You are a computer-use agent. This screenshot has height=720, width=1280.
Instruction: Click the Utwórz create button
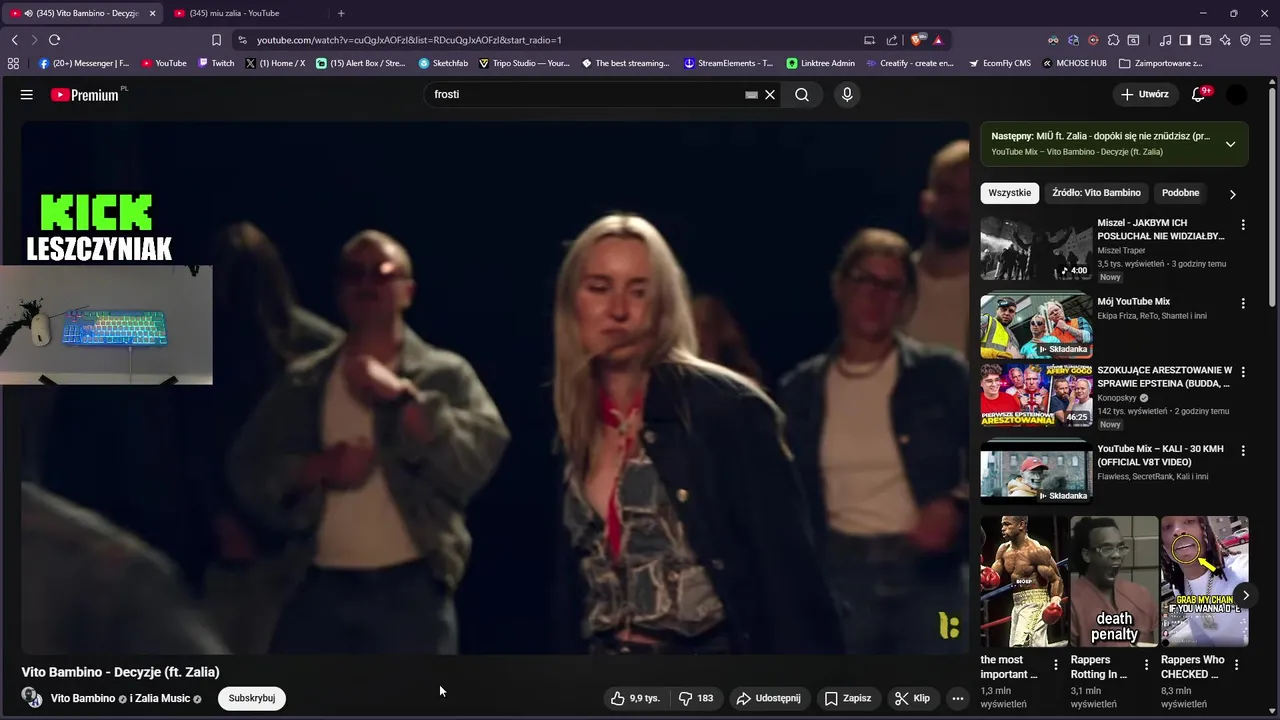1145,94
